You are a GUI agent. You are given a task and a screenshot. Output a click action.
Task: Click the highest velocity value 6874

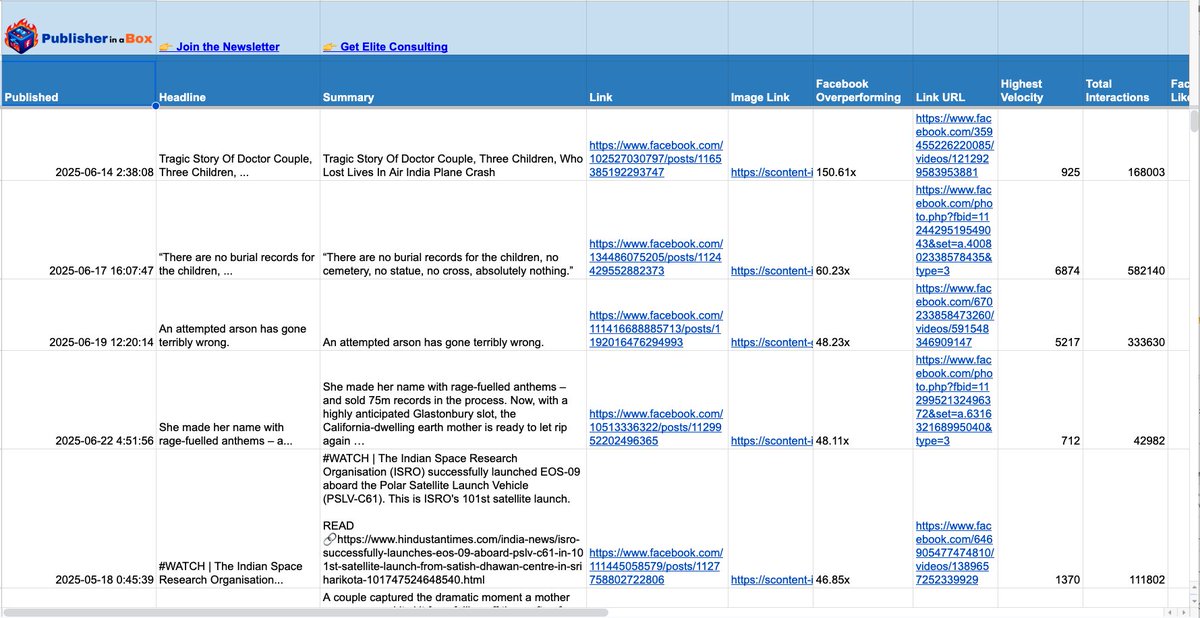pos(1067,271)
